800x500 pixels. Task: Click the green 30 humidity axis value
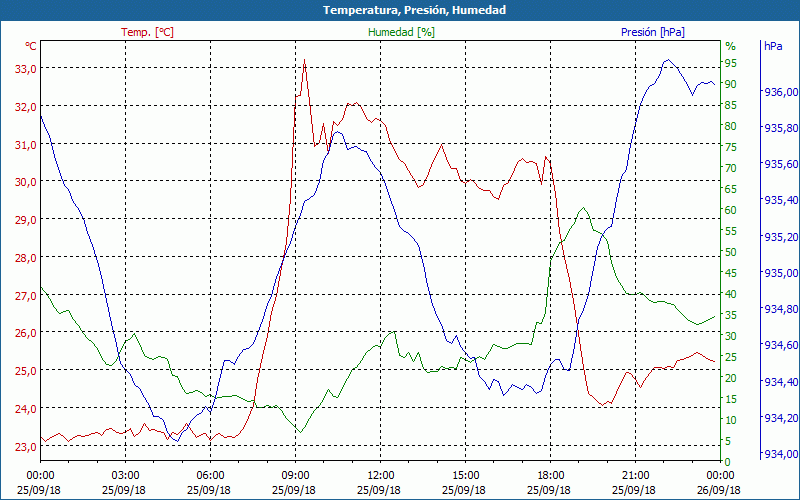tap(731, 336)
